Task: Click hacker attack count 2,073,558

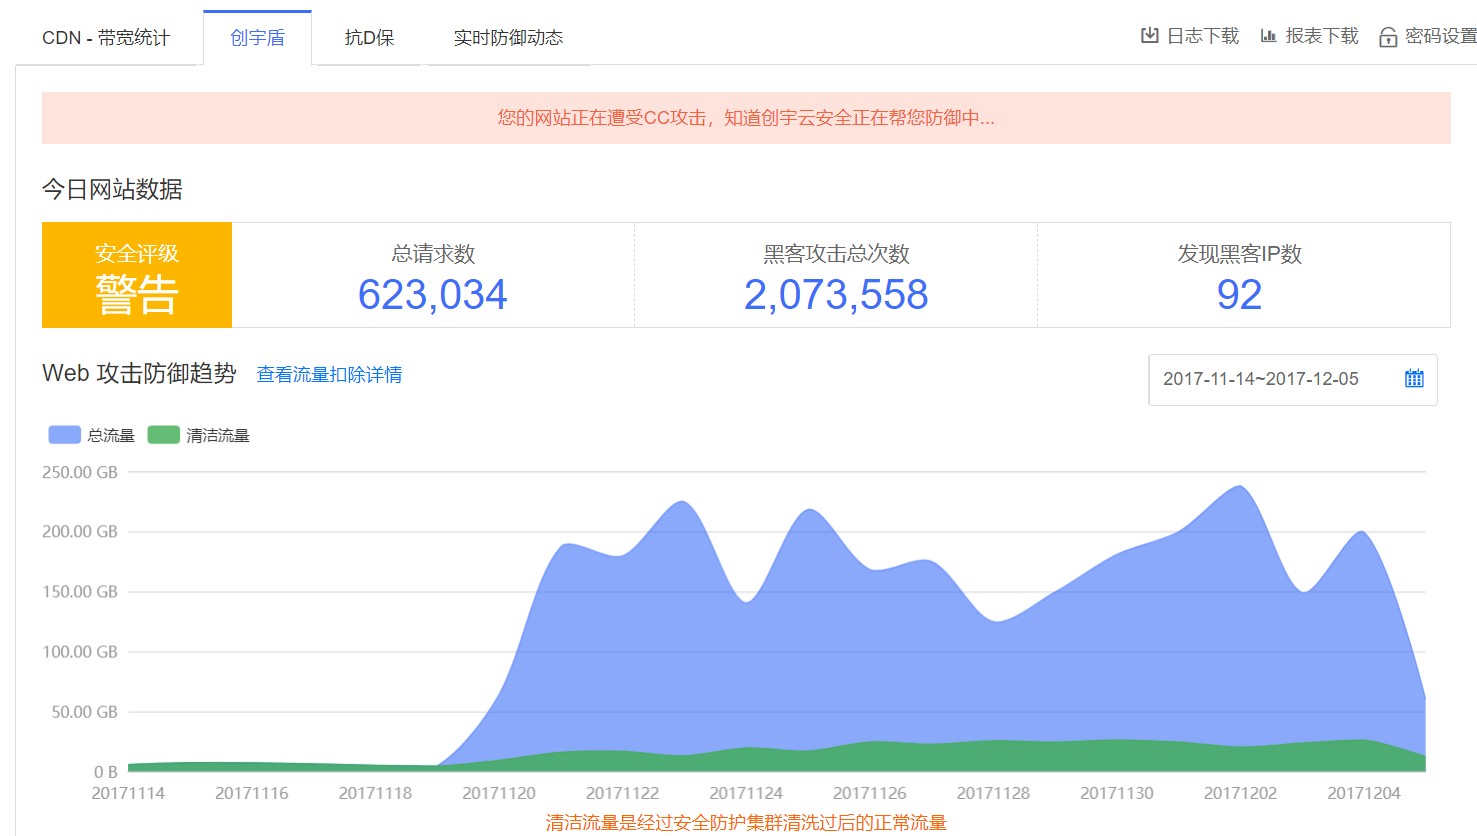Action: tap(836, 295)
